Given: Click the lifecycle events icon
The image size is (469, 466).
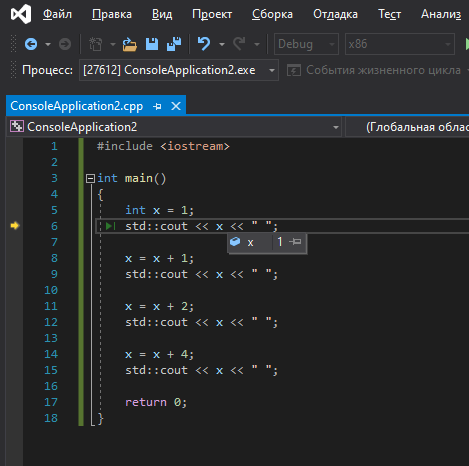Looking at the screenshot, I should pos(294,70).
